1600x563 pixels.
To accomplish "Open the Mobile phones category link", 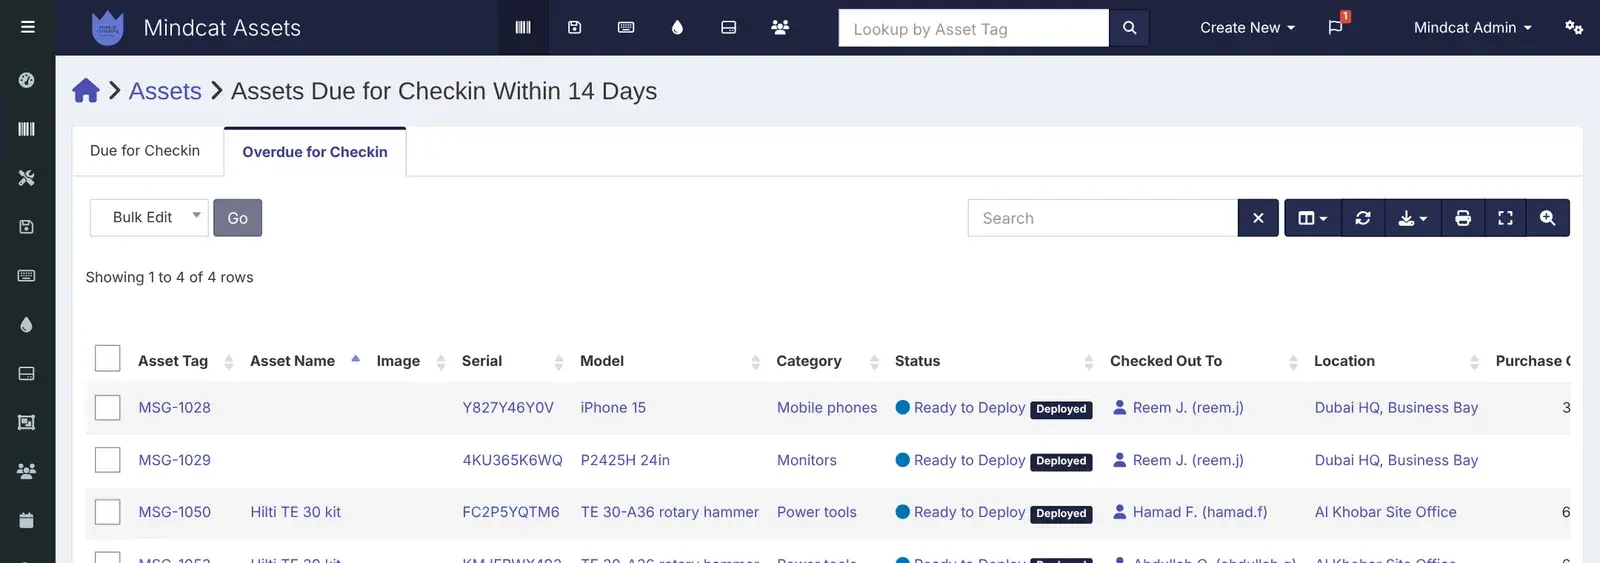I will 827,408.
